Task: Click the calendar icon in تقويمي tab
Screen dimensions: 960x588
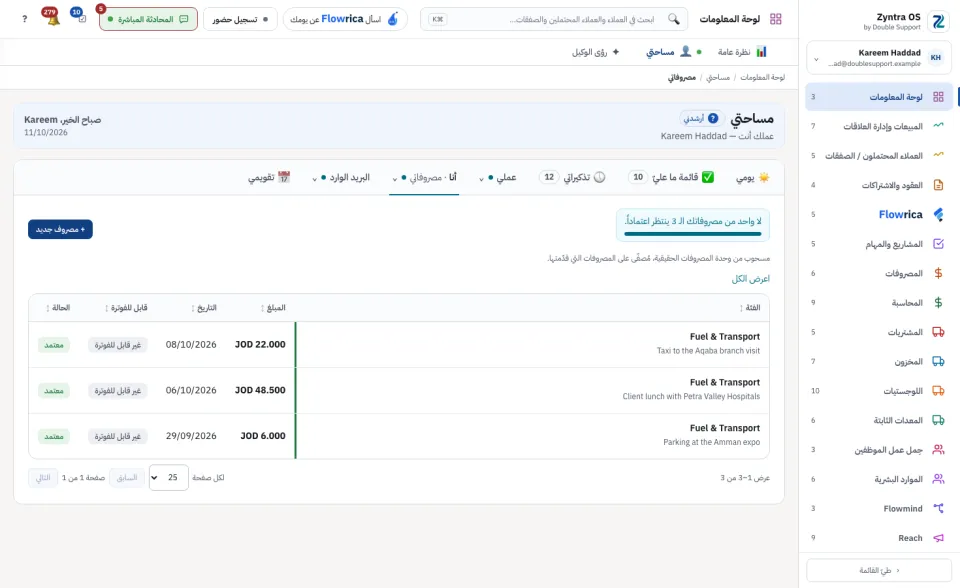Action: tap(283, 177)
